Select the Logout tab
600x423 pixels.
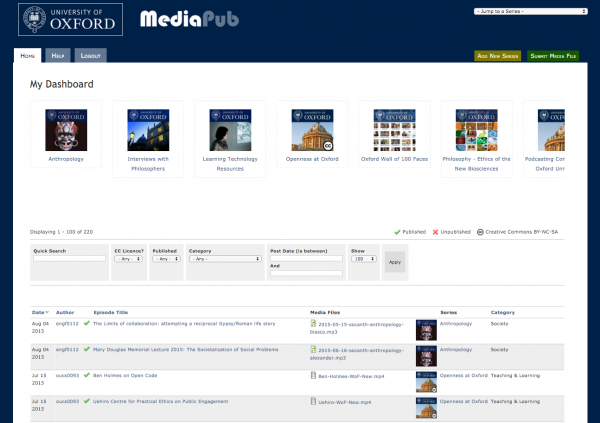point(90,56)
